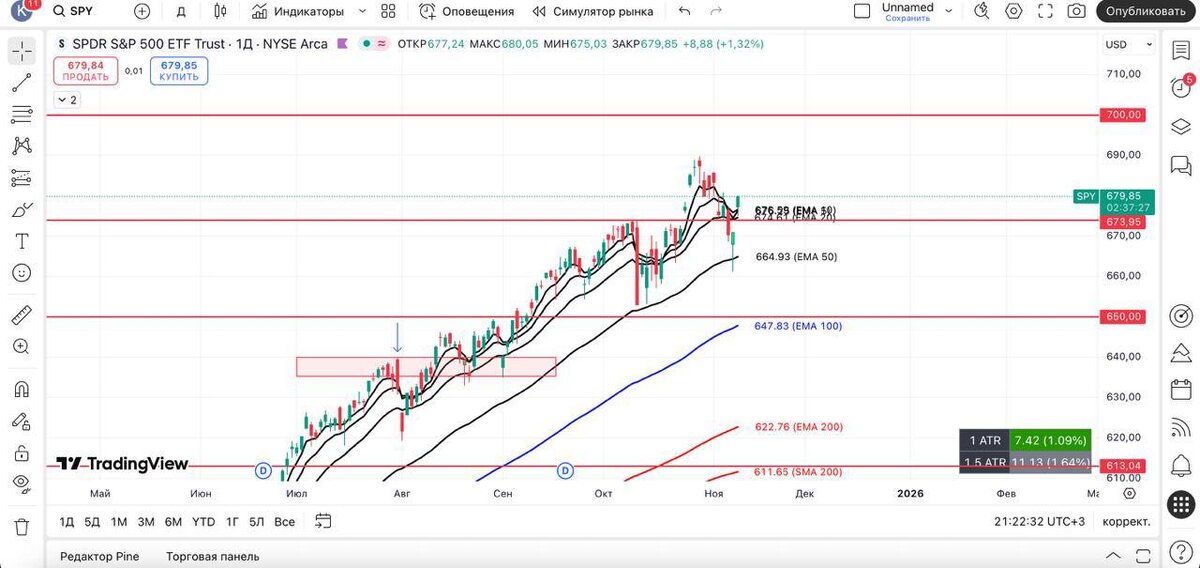Open the chats panel icon

coord(1180,164)
